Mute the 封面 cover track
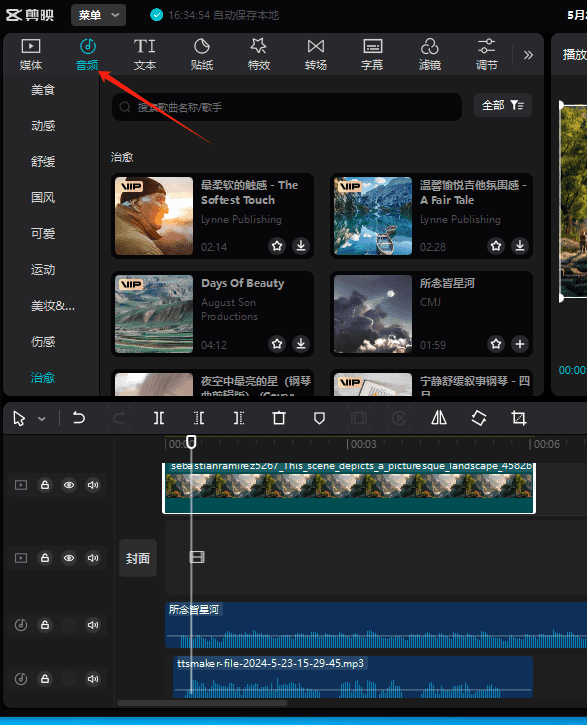The image size is (587, 725). (93, 558)
